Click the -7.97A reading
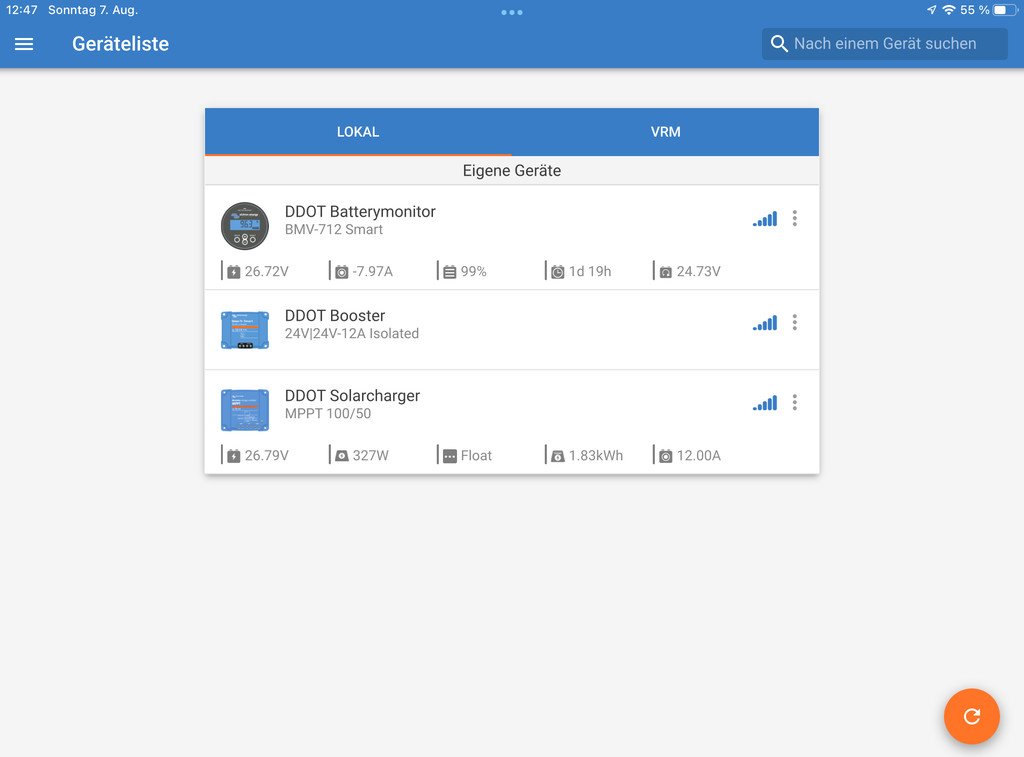 click(373, 272)
